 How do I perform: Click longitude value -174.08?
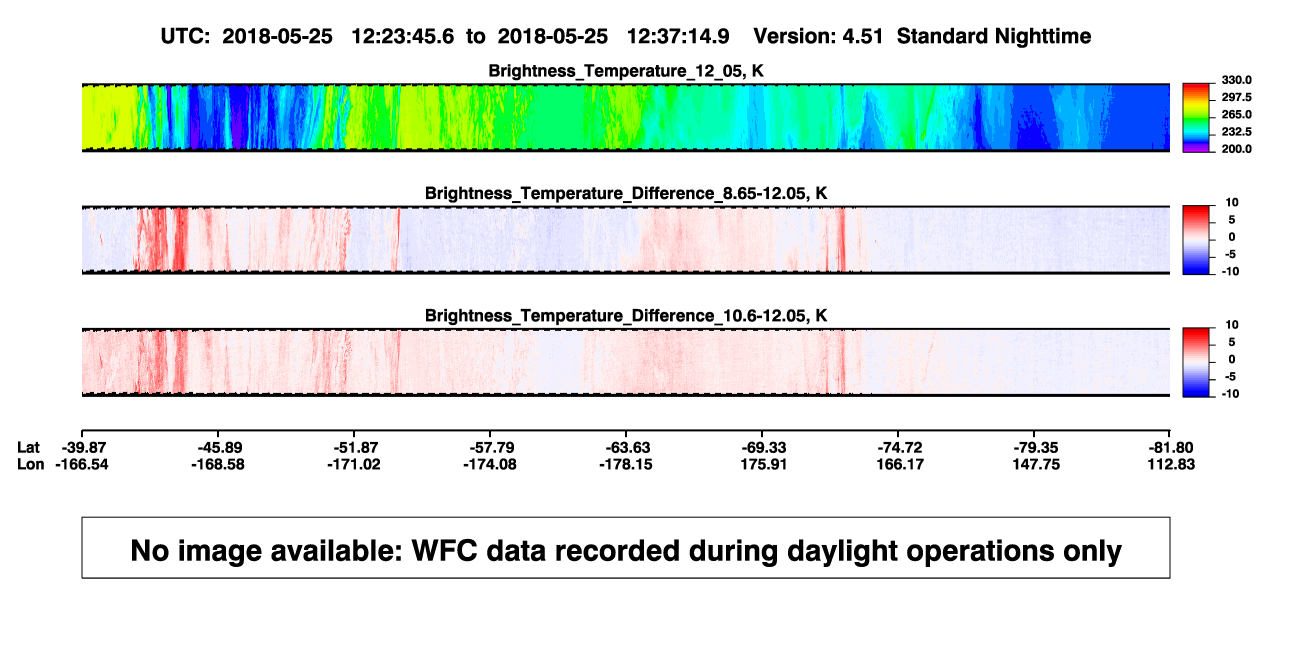[491, 464]
